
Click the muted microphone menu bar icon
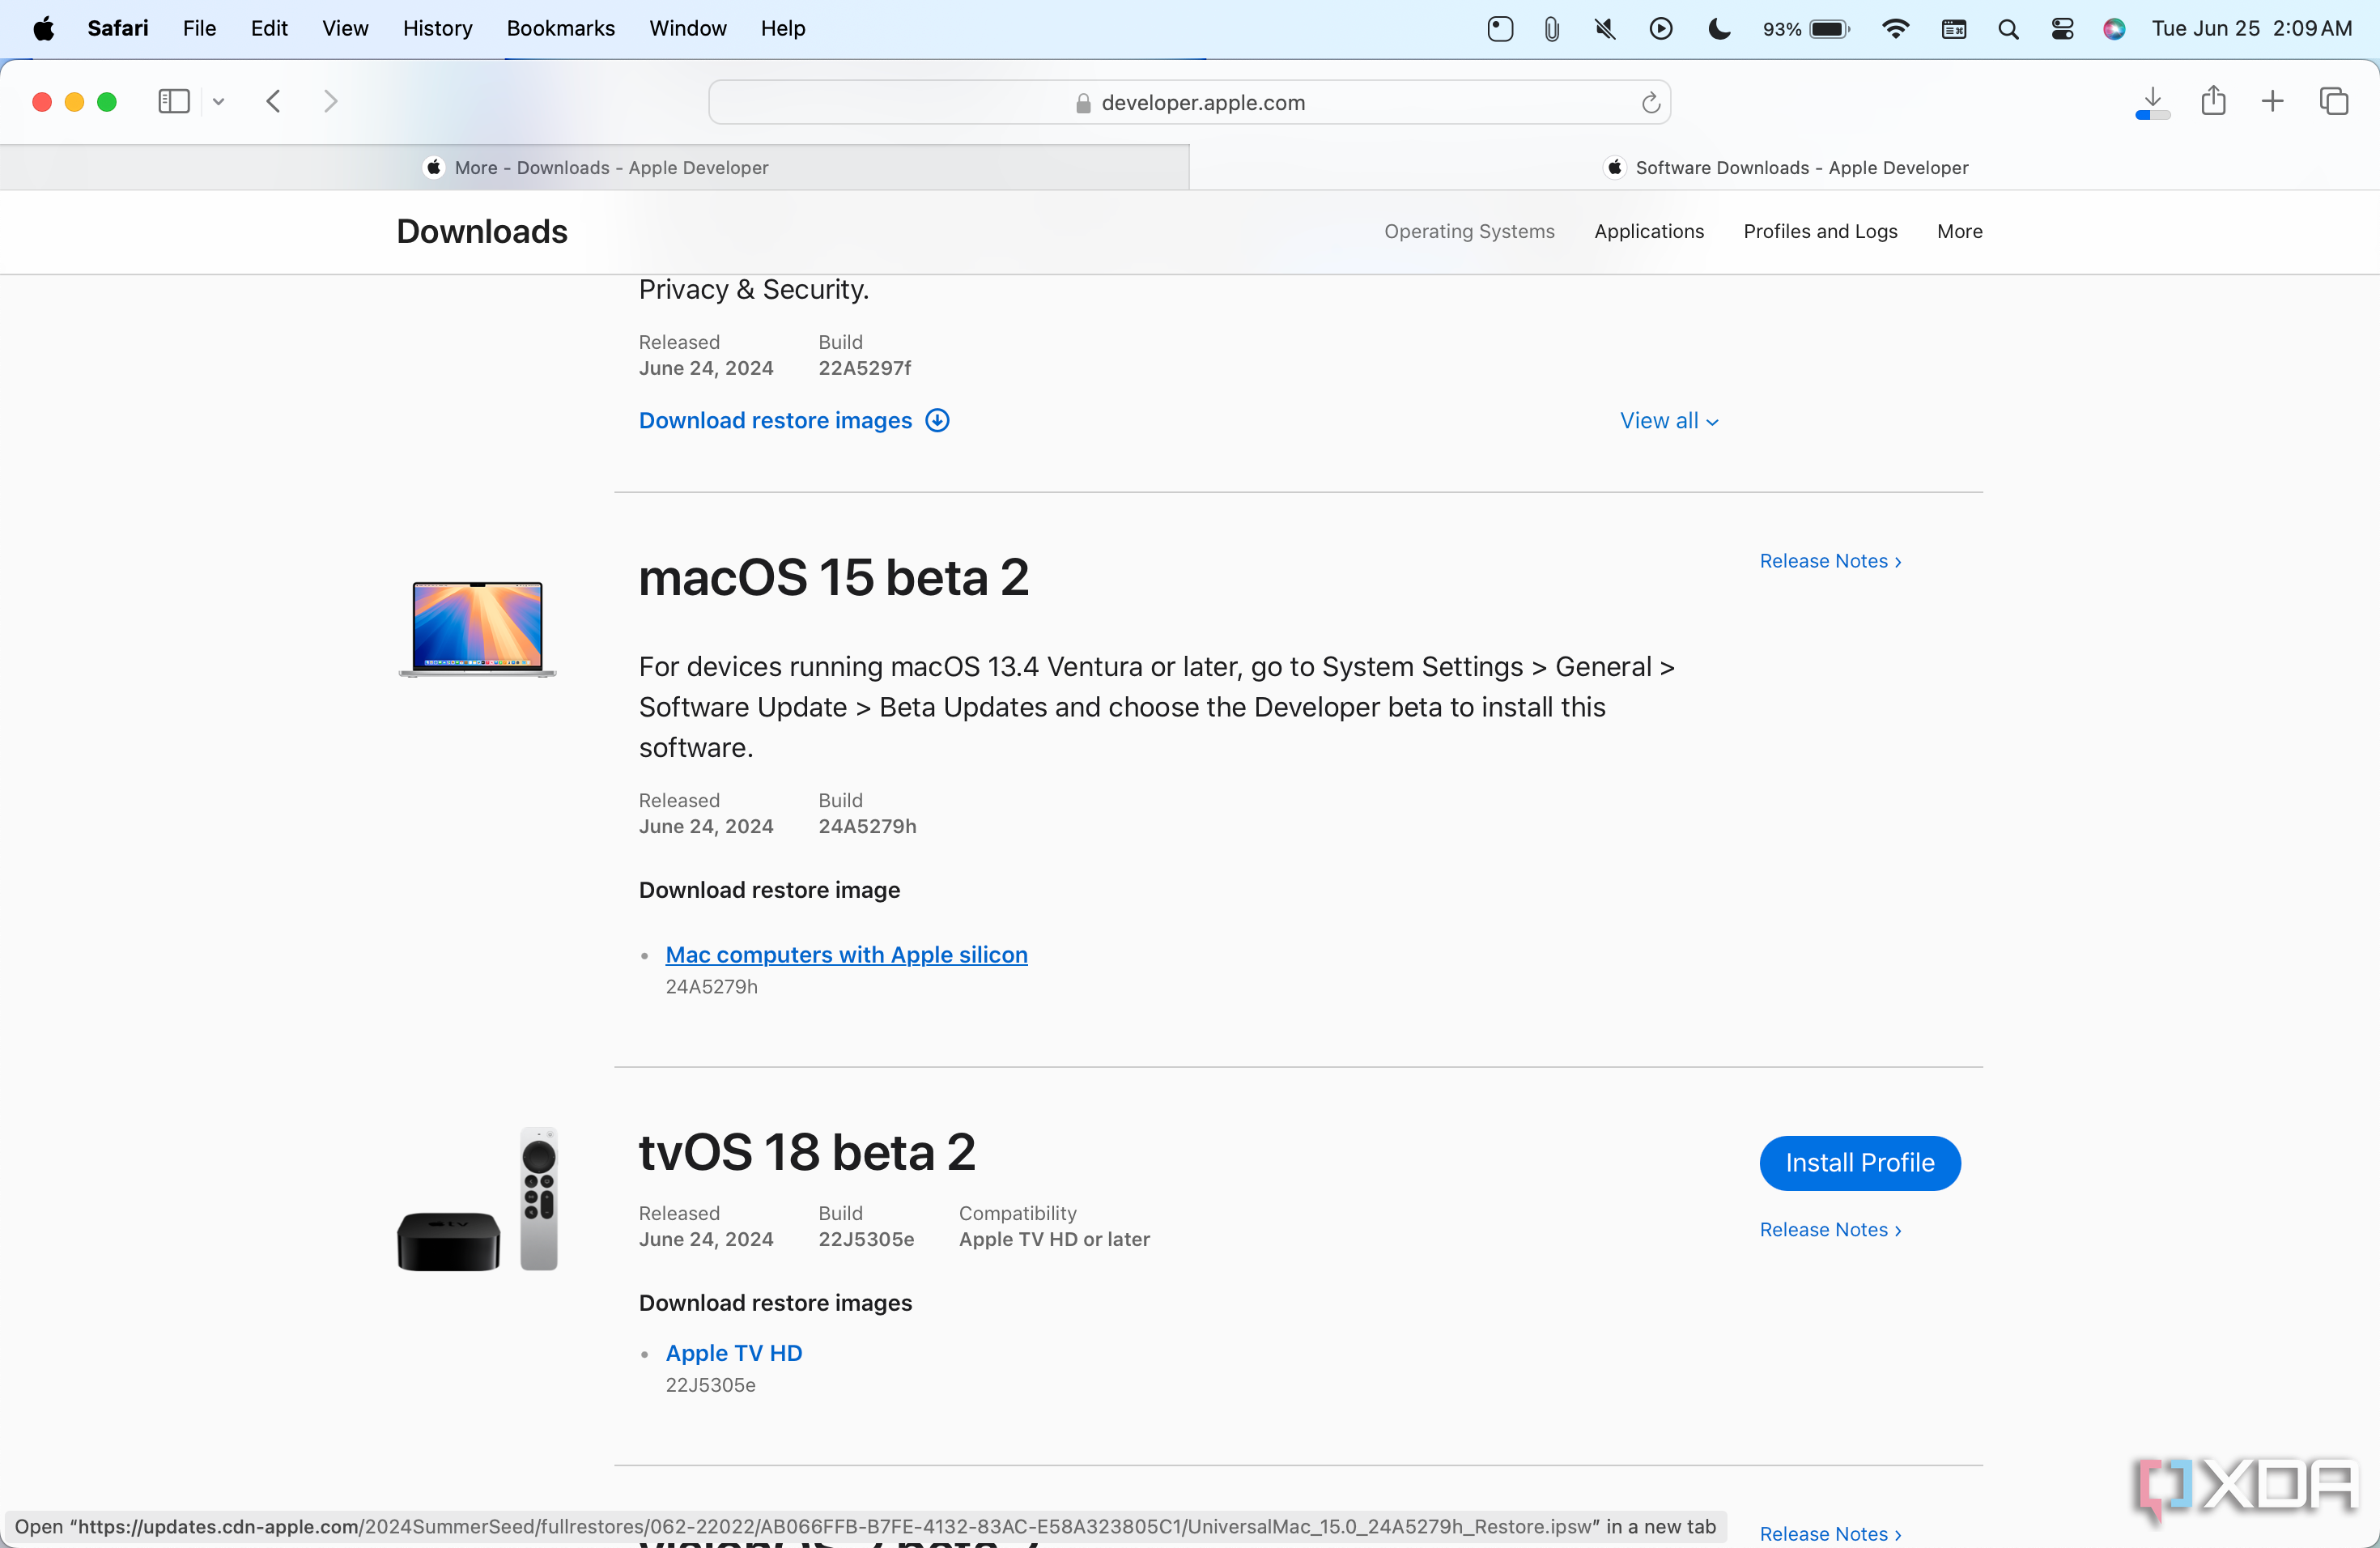pyautogui.click(x=1605, y=28)
